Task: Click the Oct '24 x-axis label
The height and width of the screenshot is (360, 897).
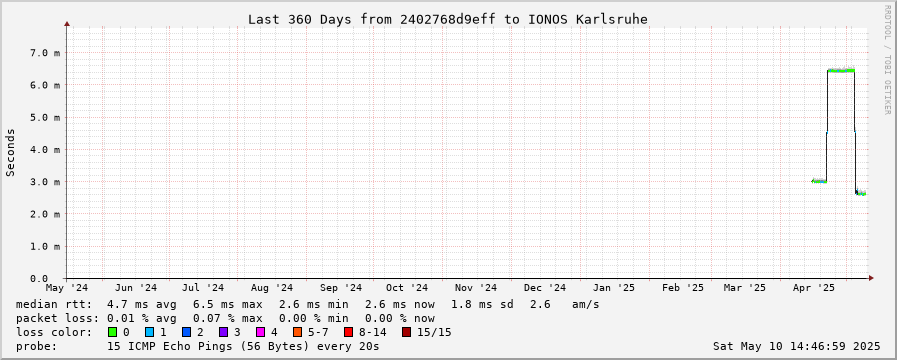Action: coord(407,288)
